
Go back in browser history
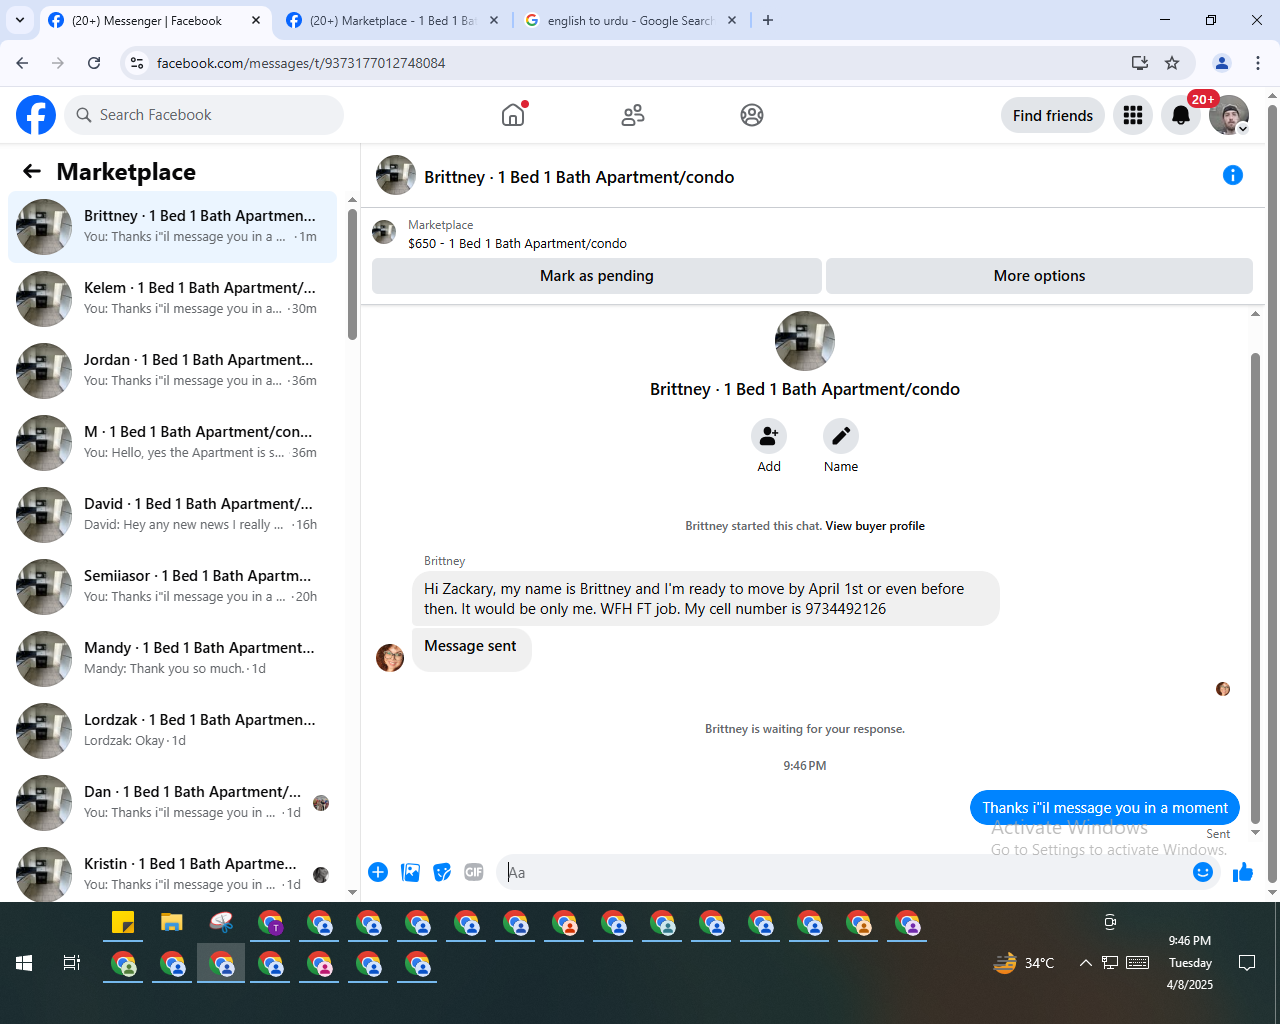pos(22,63)
